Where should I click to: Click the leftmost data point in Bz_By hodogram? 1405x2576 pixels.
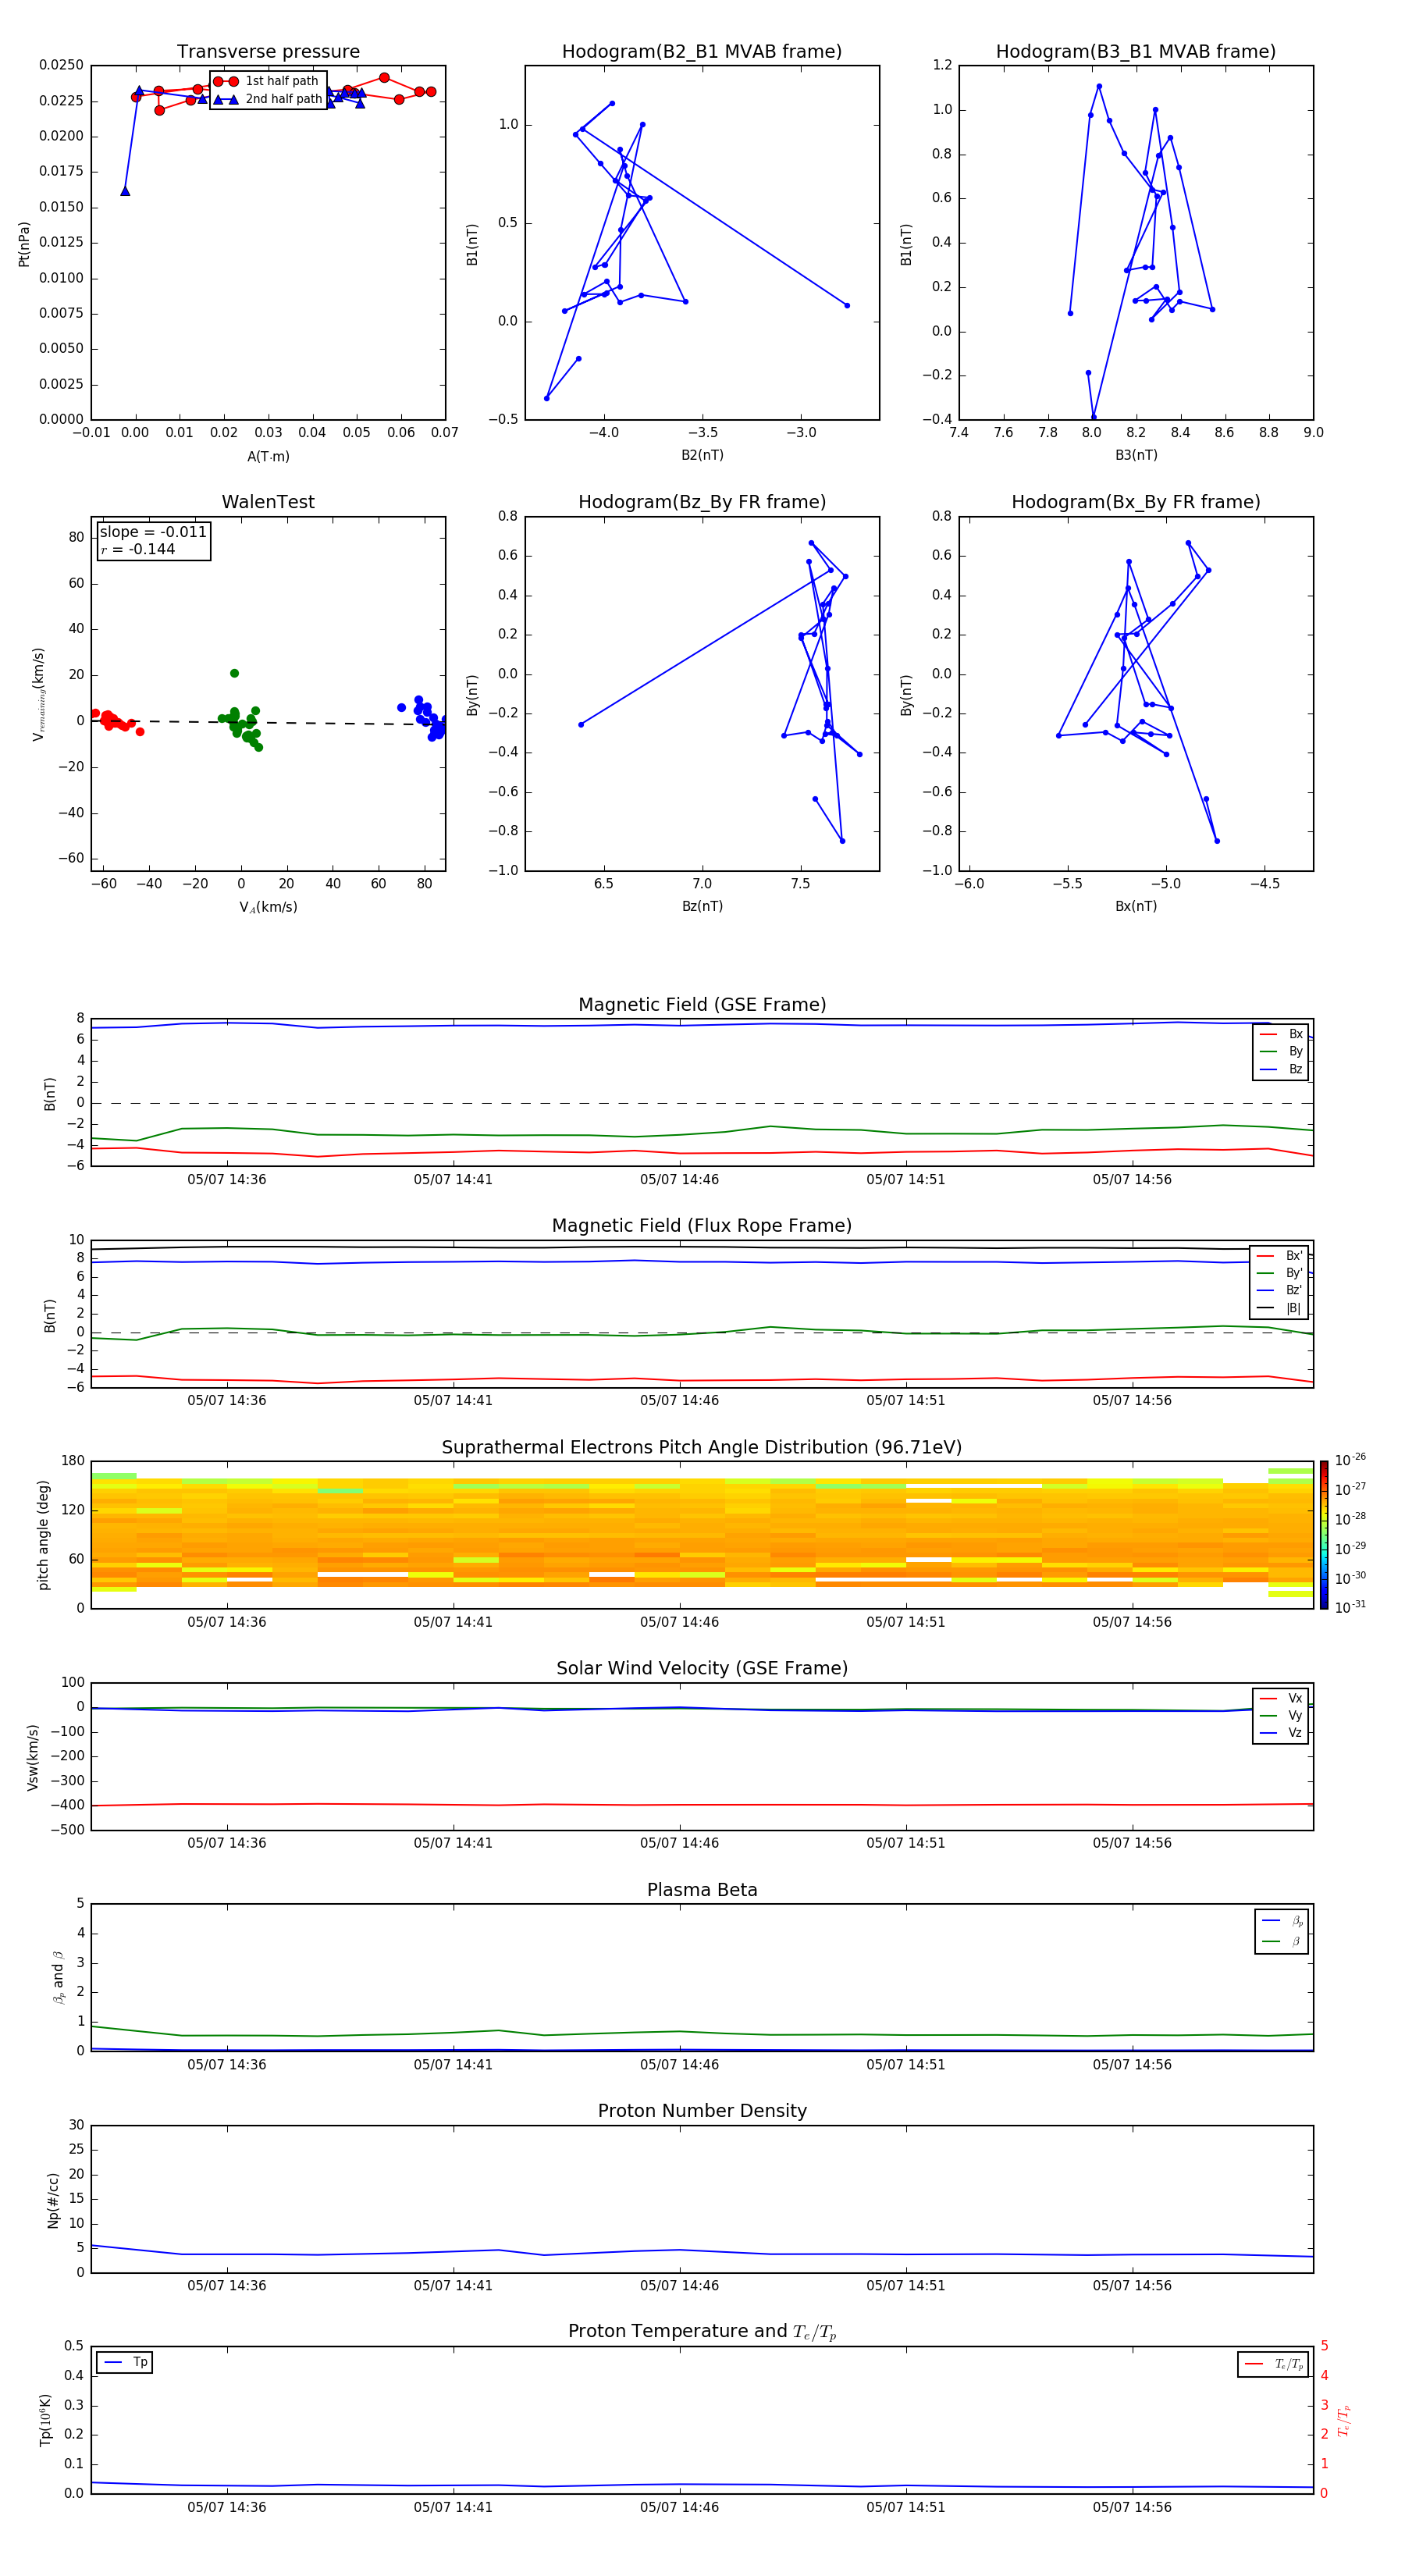click(581, 724)
